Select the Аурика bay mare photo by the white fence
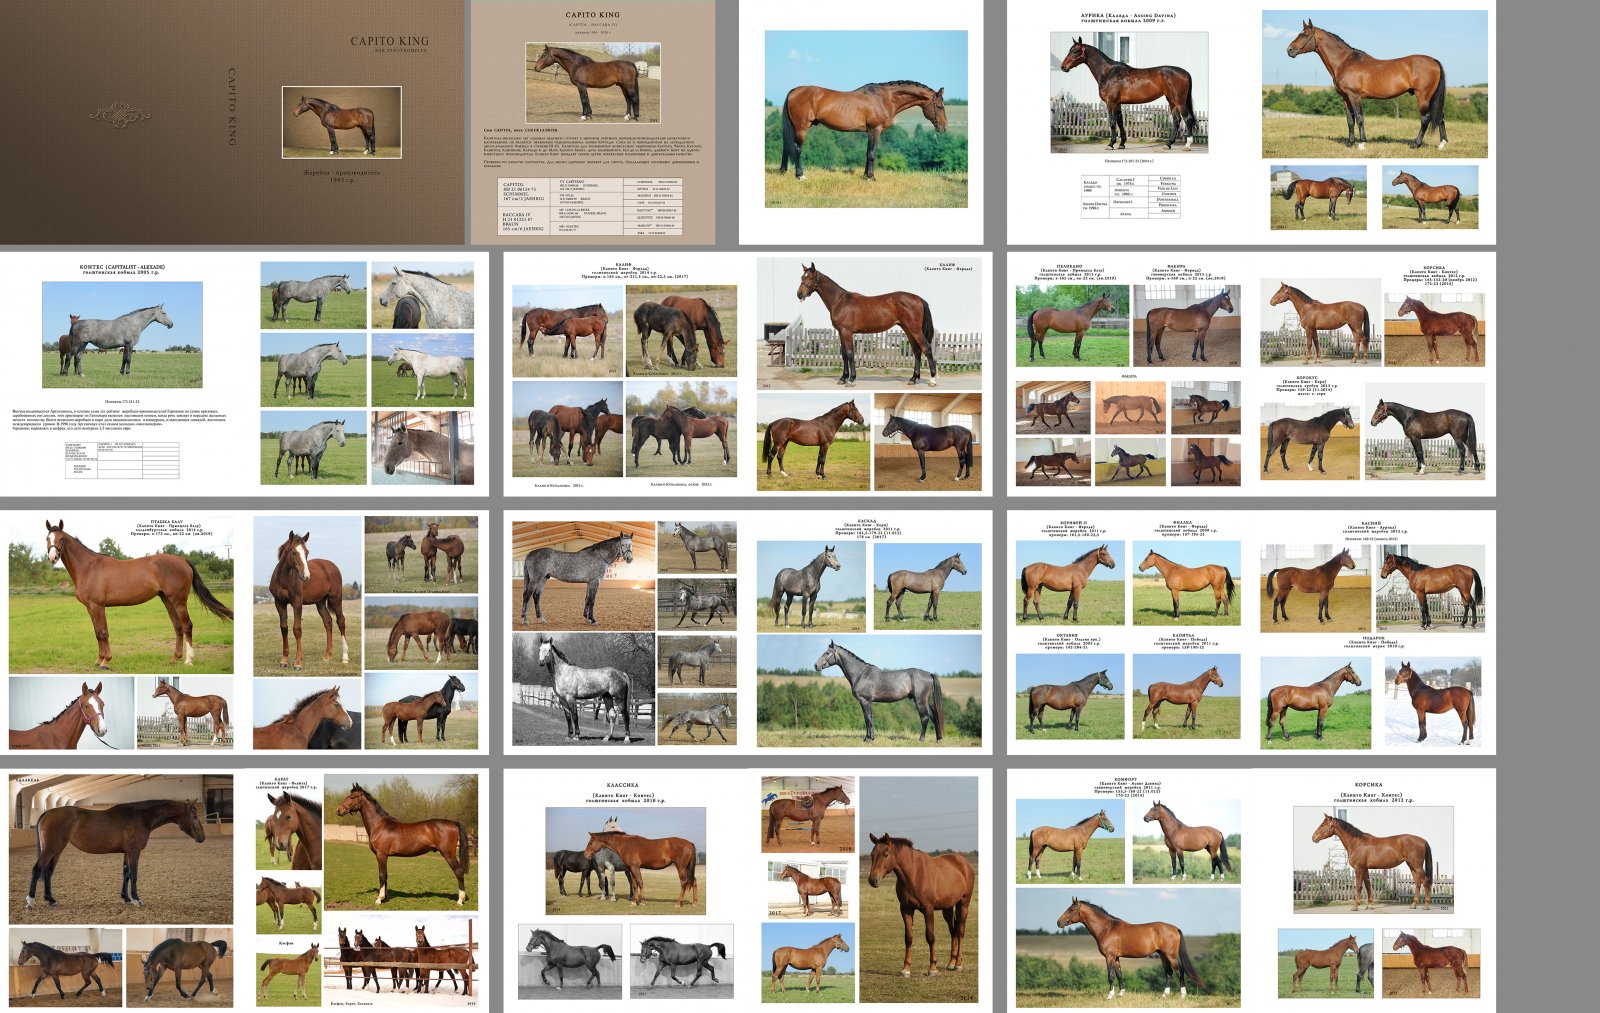 coord(1128,92)
